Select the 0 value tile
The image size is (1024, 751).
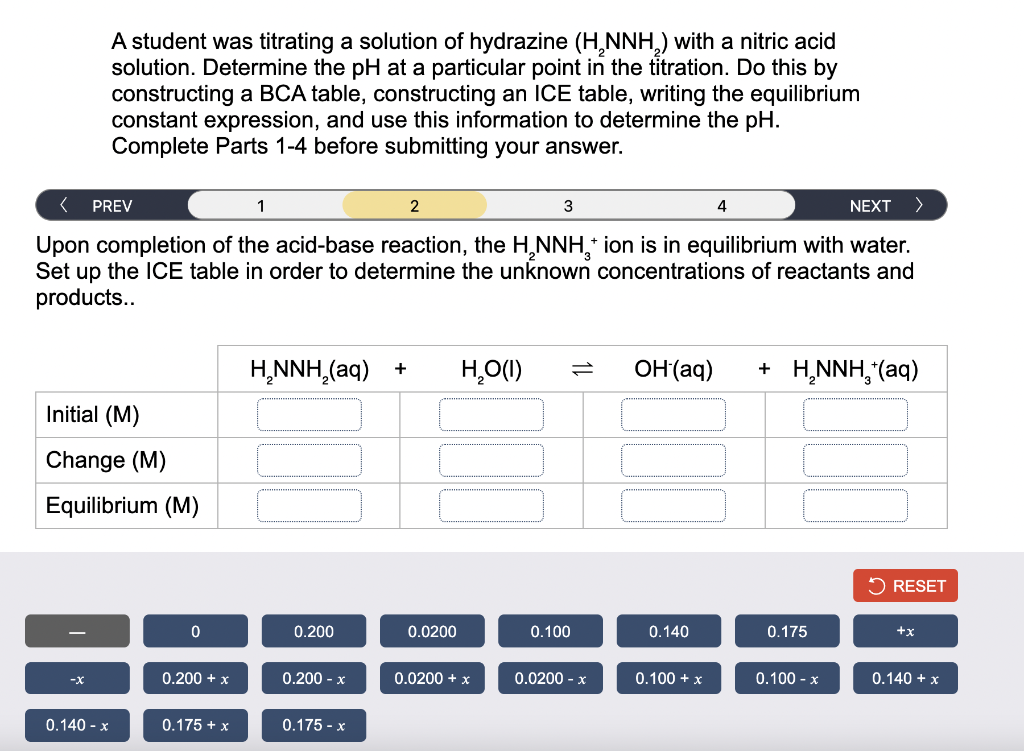coord(195,631)
